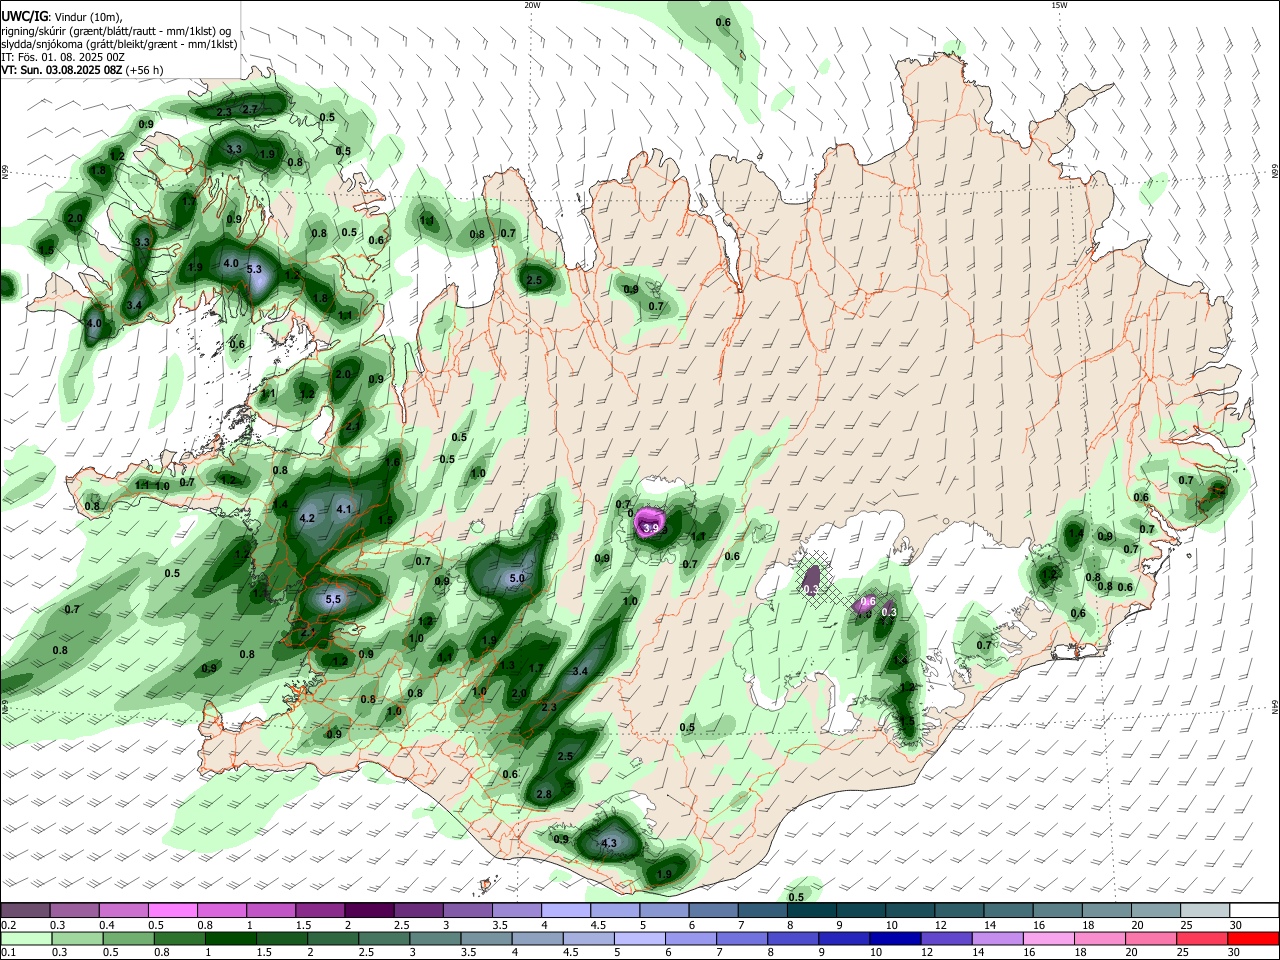Screen dimensions: 1280x960
Task: Click the '2.7' value in the northwest
Action: coord(250,109)
